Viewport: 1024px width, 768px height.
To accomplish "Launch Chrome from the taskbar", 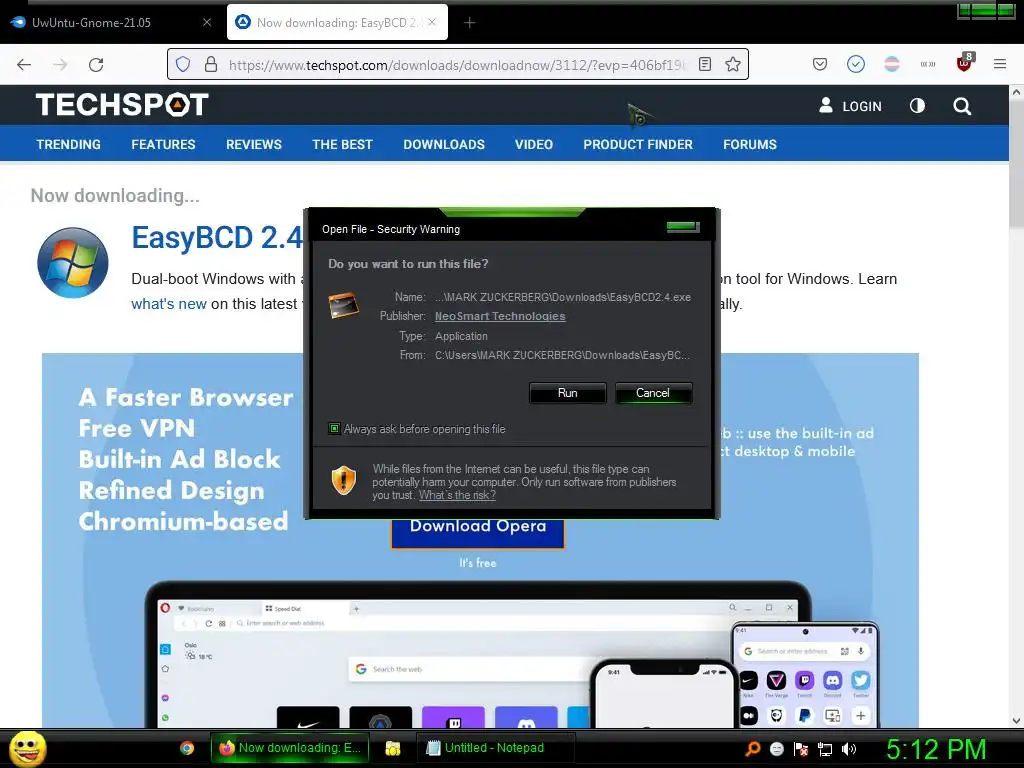I will point(187,748).
